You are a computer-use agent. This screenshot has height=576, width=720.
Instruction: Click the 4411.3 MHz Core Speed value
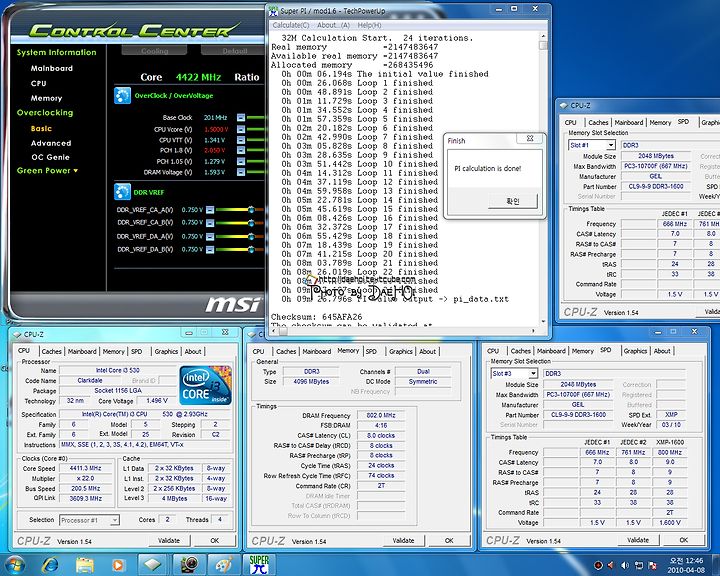pos(85,469)
